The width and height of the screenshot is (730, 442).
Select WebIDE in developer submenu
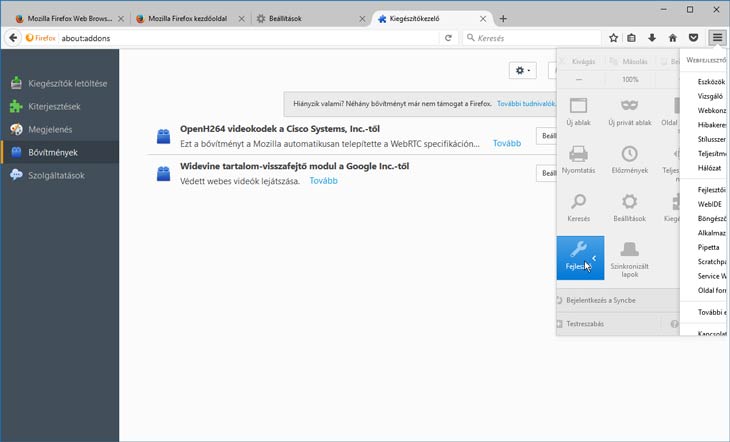tap(710, 204)
